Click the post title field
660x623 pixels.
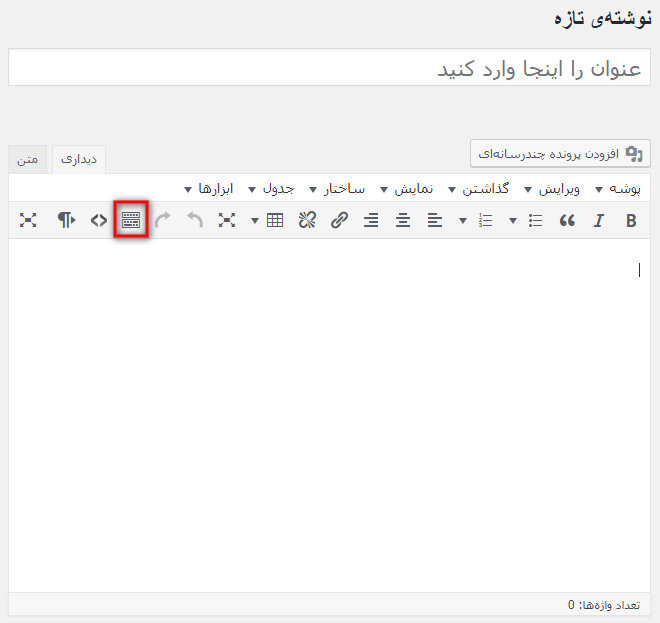pyautogui.click(x=329, y=68)
